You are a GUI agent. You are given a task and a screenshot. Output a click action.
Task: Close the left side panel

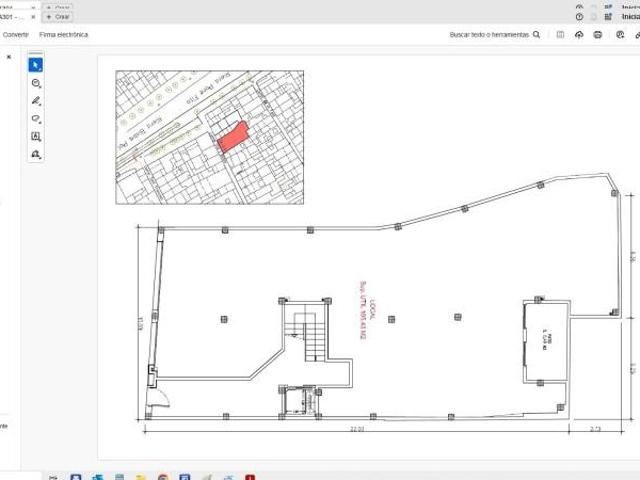pos(9,57)
